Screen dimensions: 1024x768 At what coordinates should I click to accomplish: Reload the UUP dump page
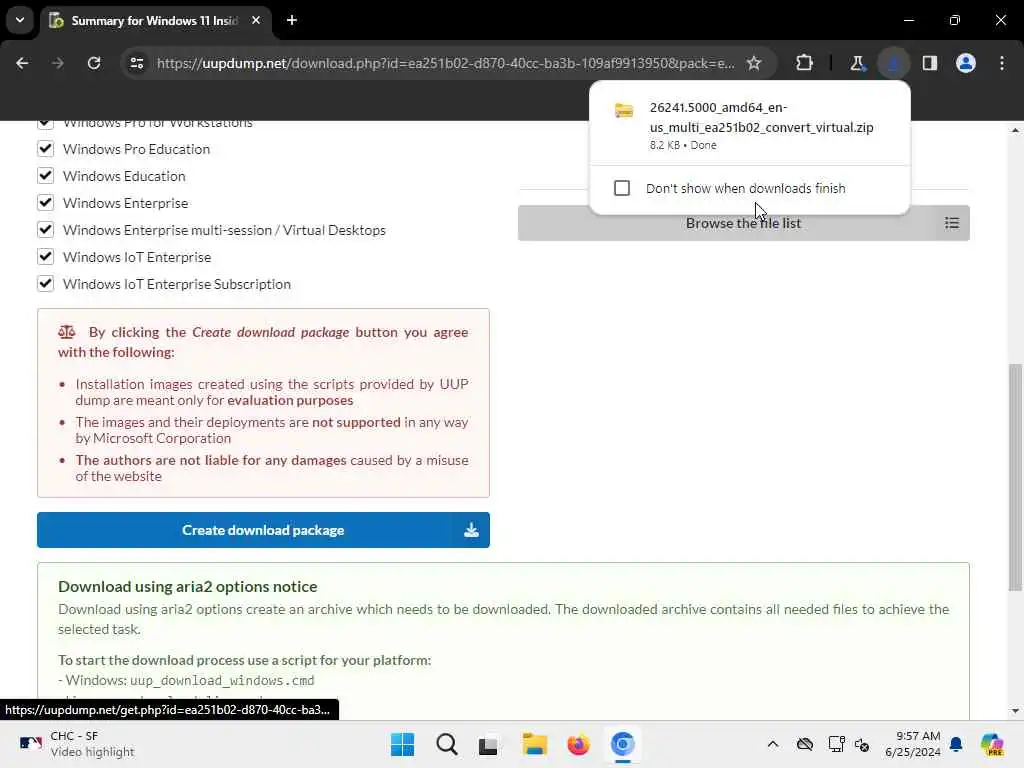tap(94, 63)
